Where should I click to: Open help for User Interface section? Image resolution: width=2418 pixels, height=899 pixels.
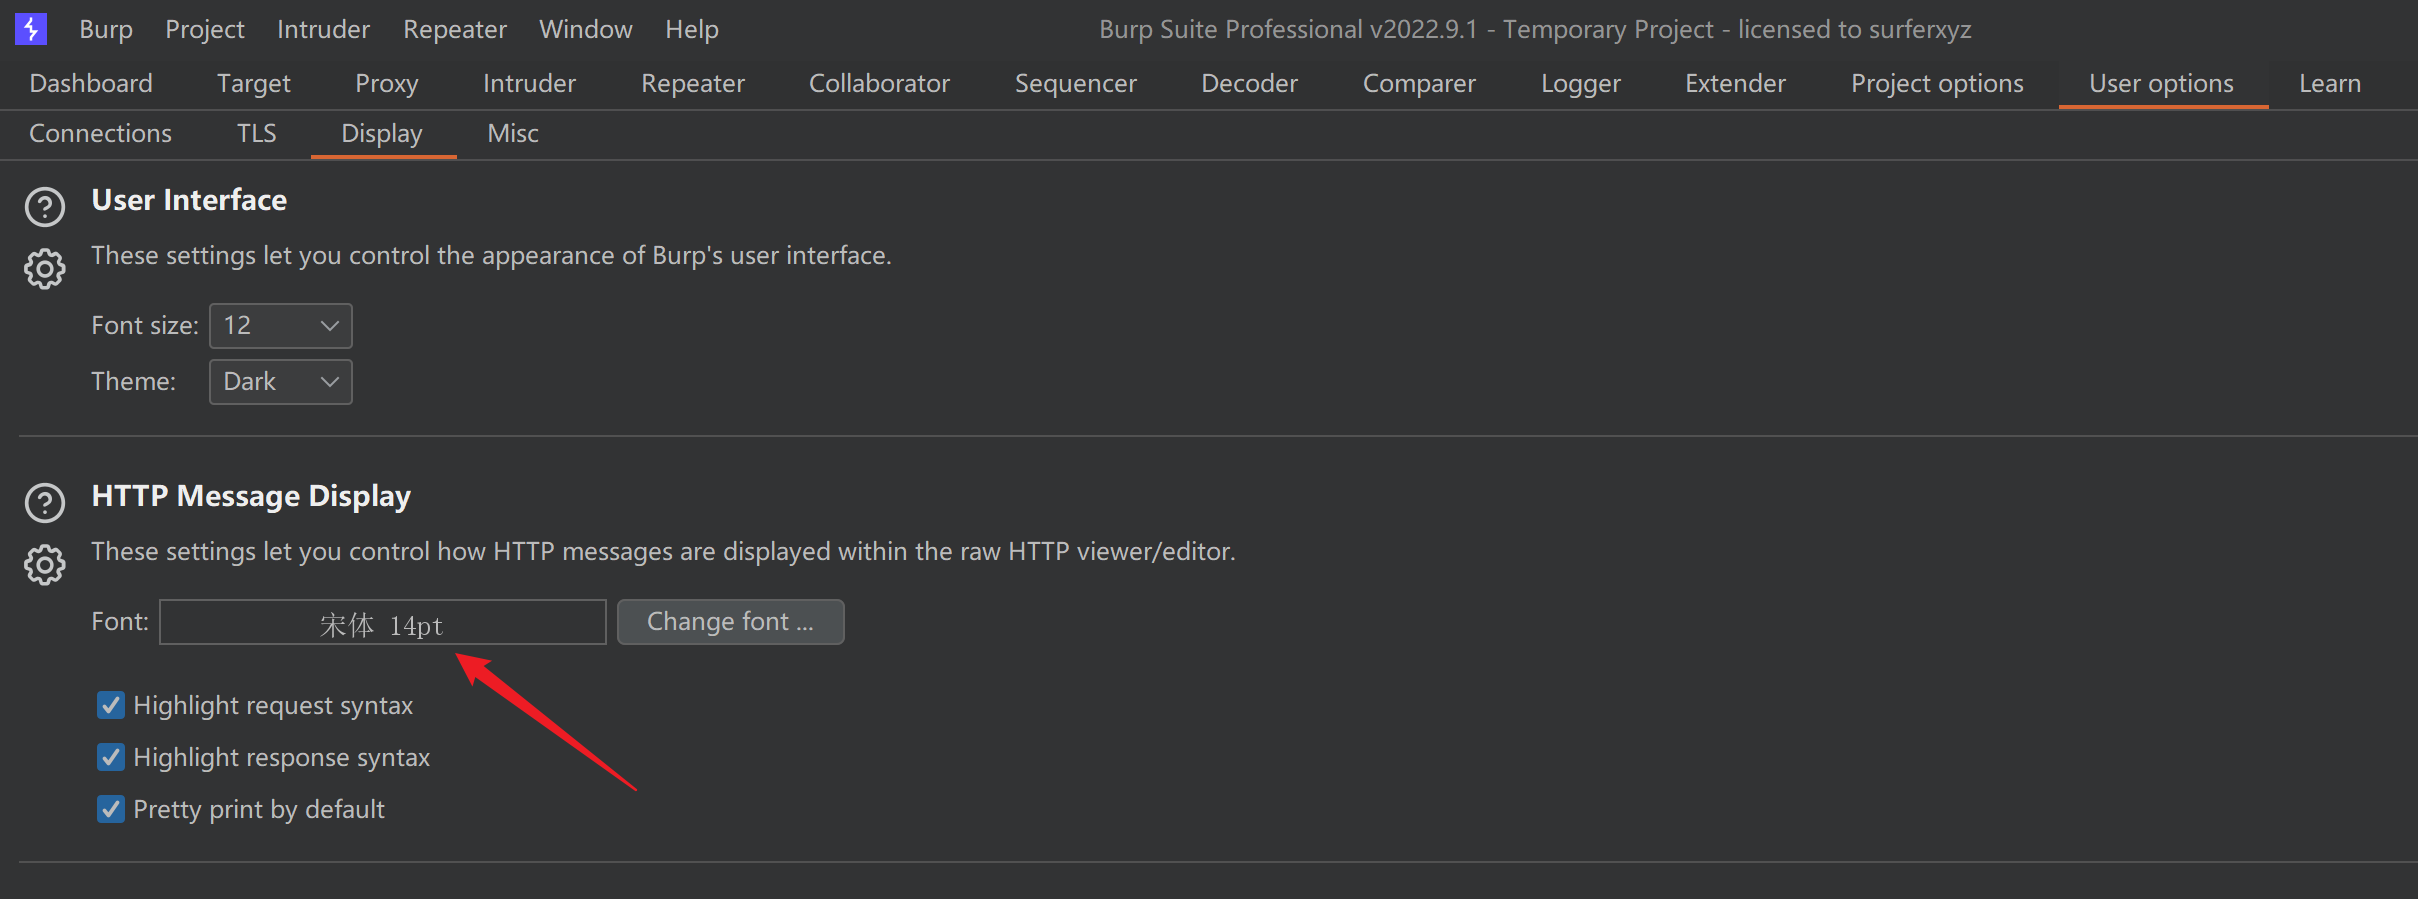pyautogui.click(x=45, y=207)
